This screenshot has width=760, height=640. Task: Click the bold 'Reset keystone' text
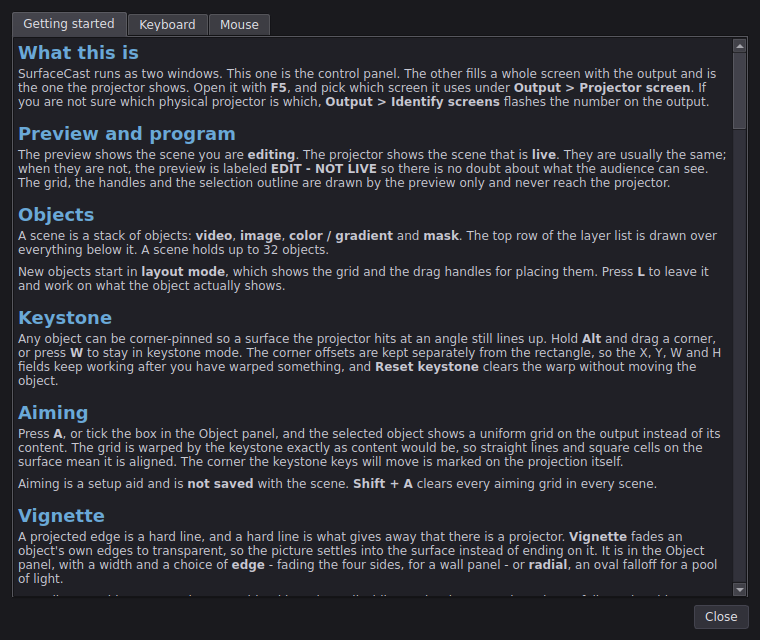pyautogui.click(x=427, y=367)
